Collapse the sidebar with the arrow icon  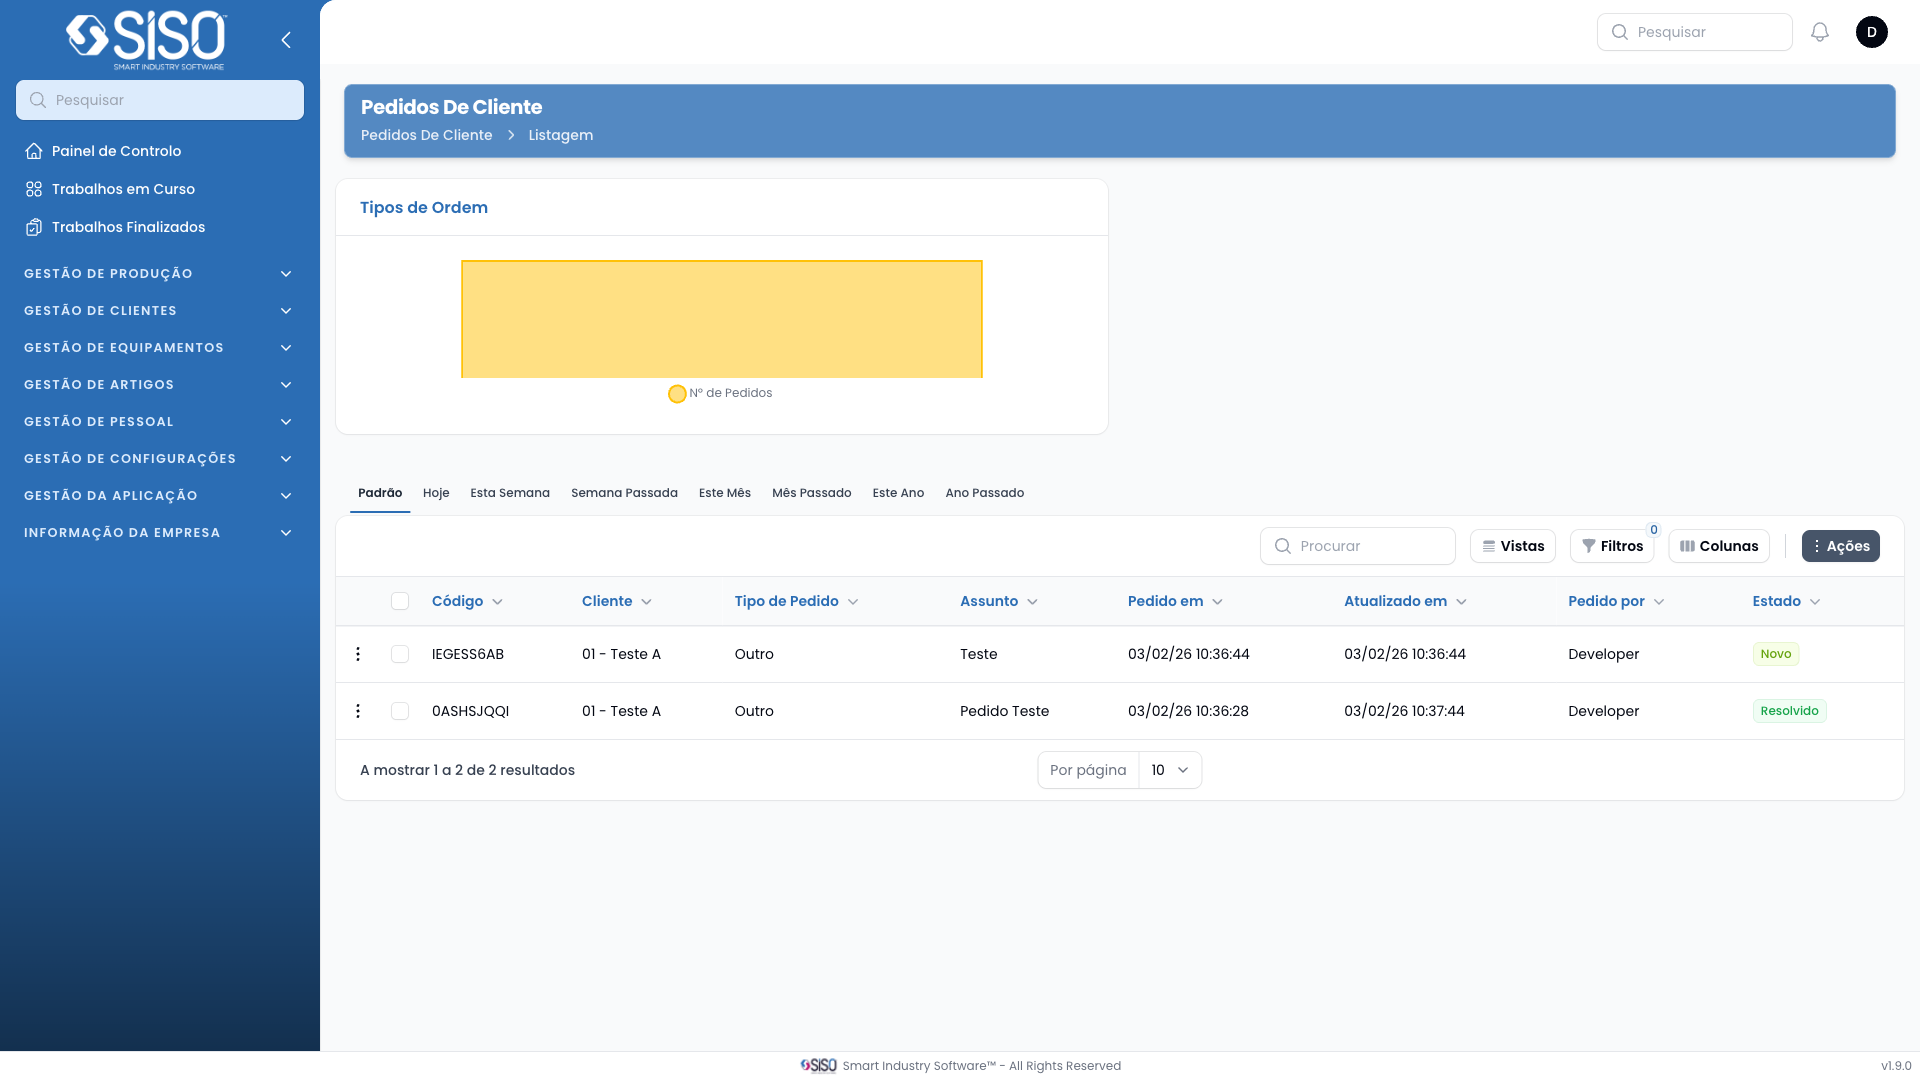click(286, 40)
